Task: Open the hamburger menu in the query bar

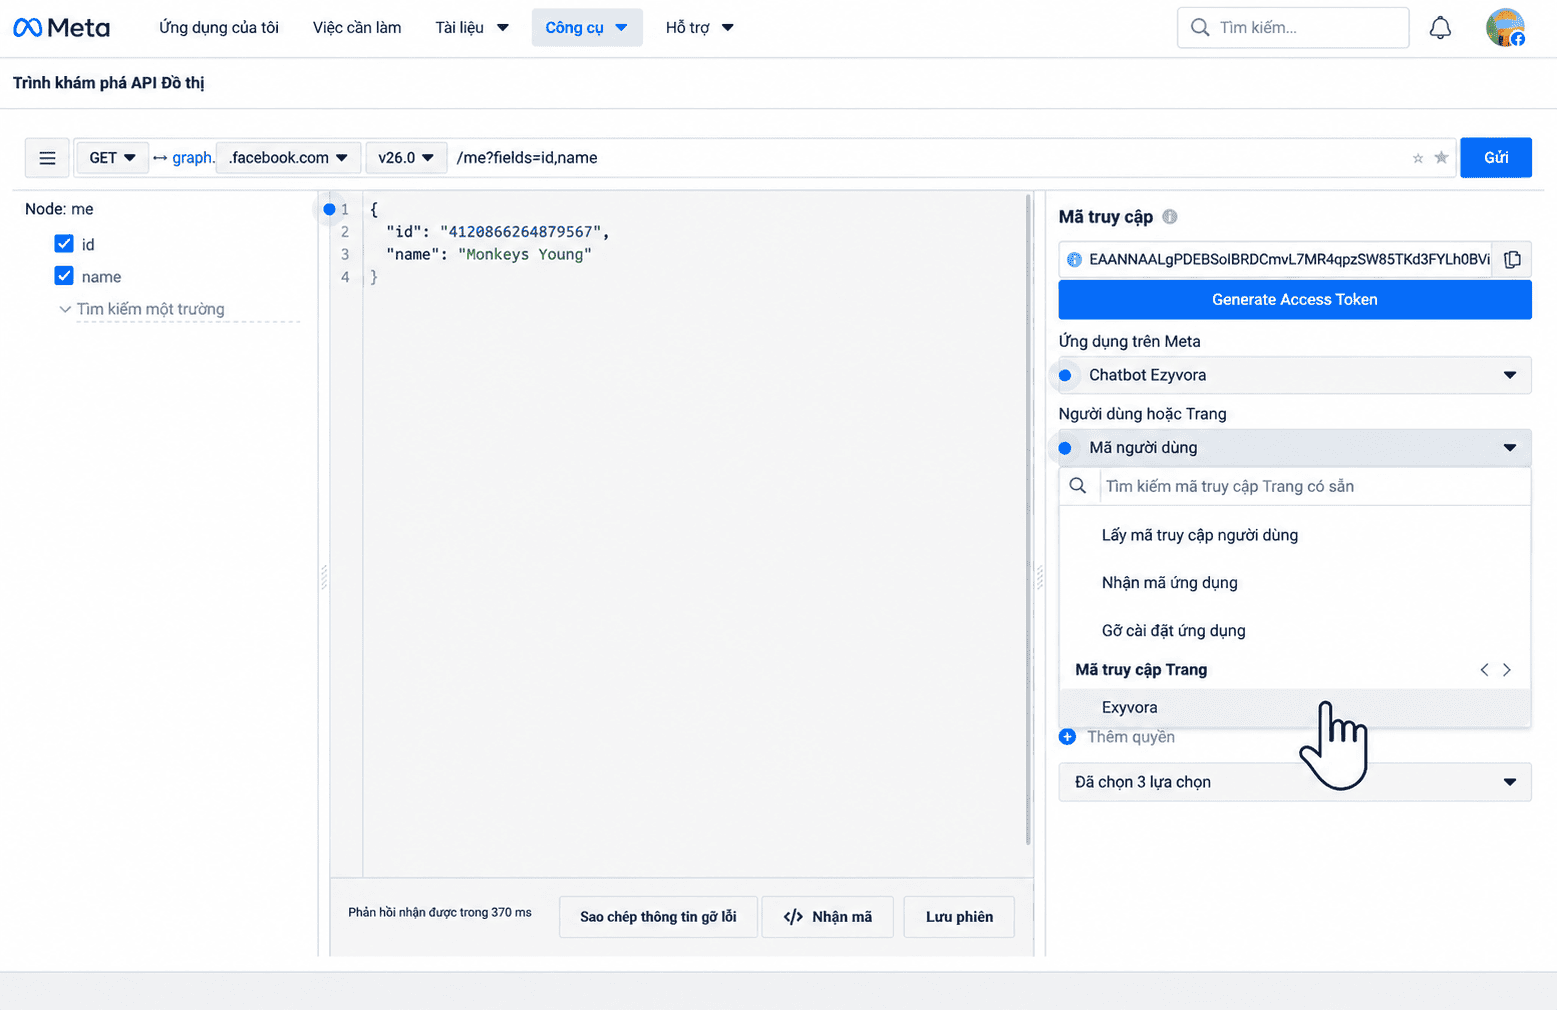Action: 47,158
